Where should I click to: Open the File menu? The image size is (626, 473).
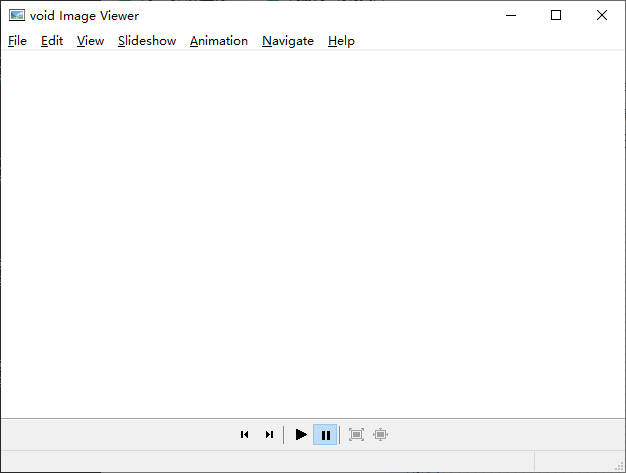pyautogui.click(x=17, y=41)
